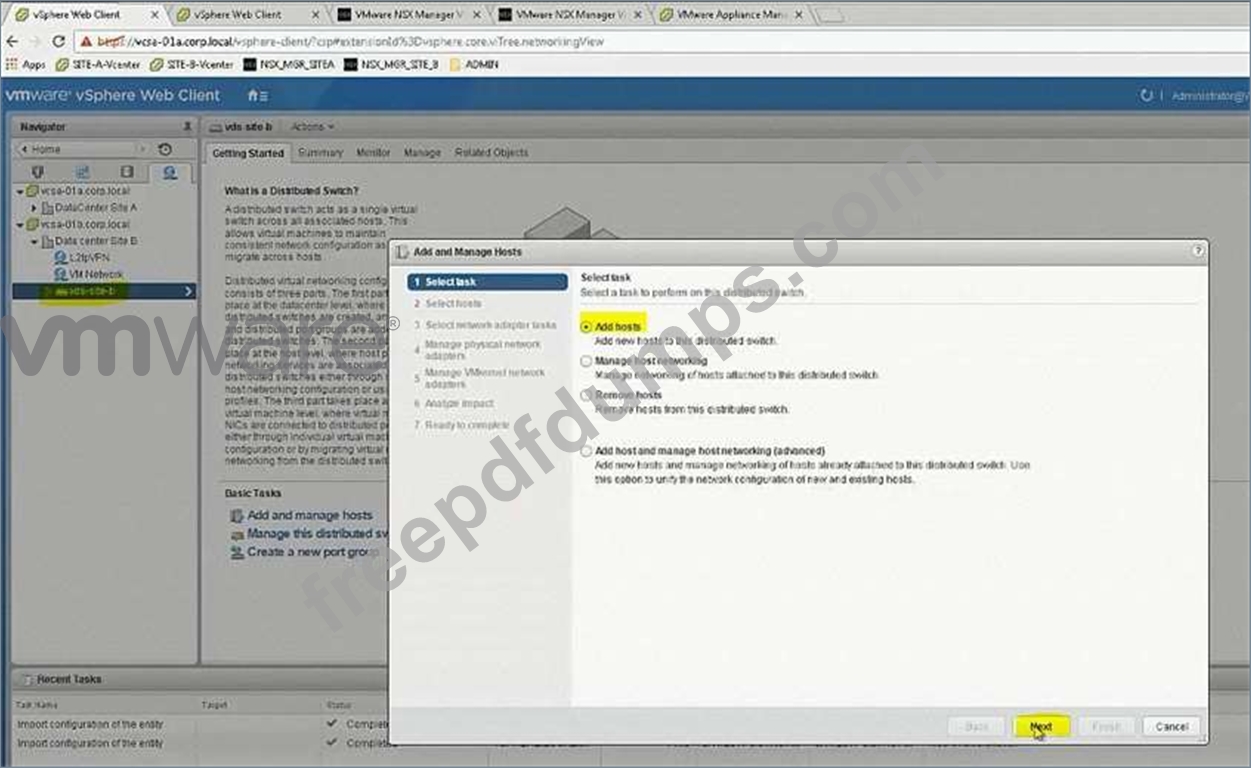This screenshot has width=1251, height=768.
Task: Switch to the VMware Appliance Management browser tab
Action: (732, 15)
